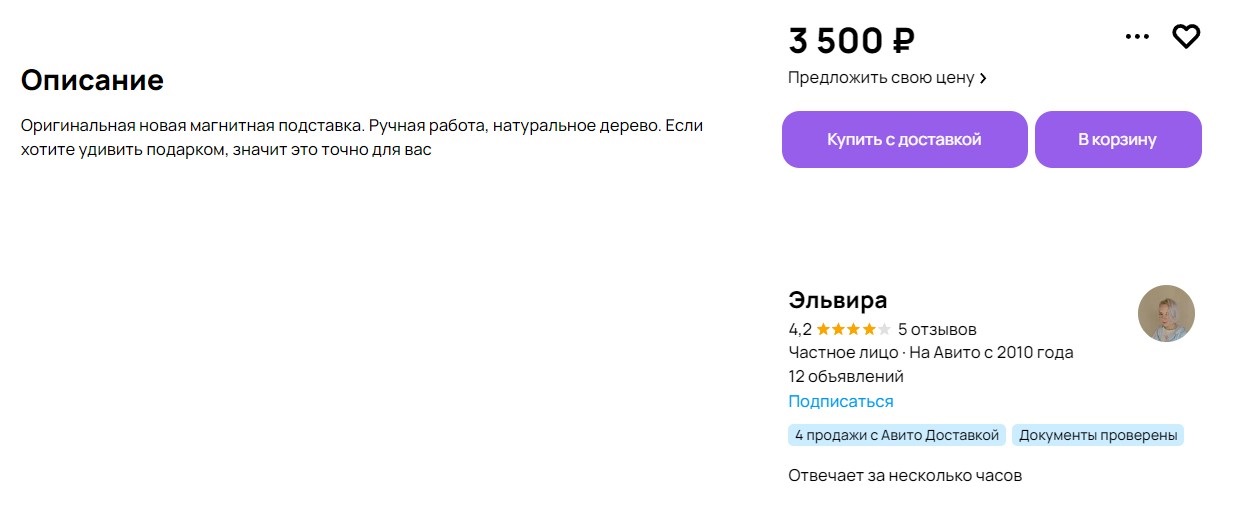Click the "4 продажи с Авито Доставкой" badge

pos(897,435)
